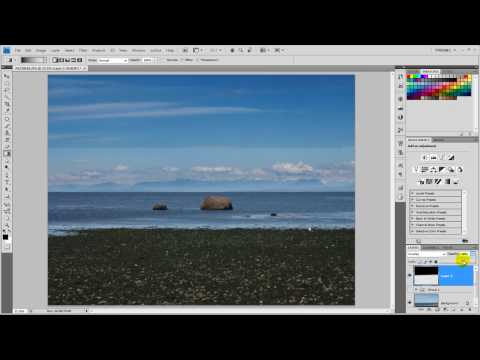Select the Pen tool
This screenshot has width=480, height=360.
[x=7, y=175]
